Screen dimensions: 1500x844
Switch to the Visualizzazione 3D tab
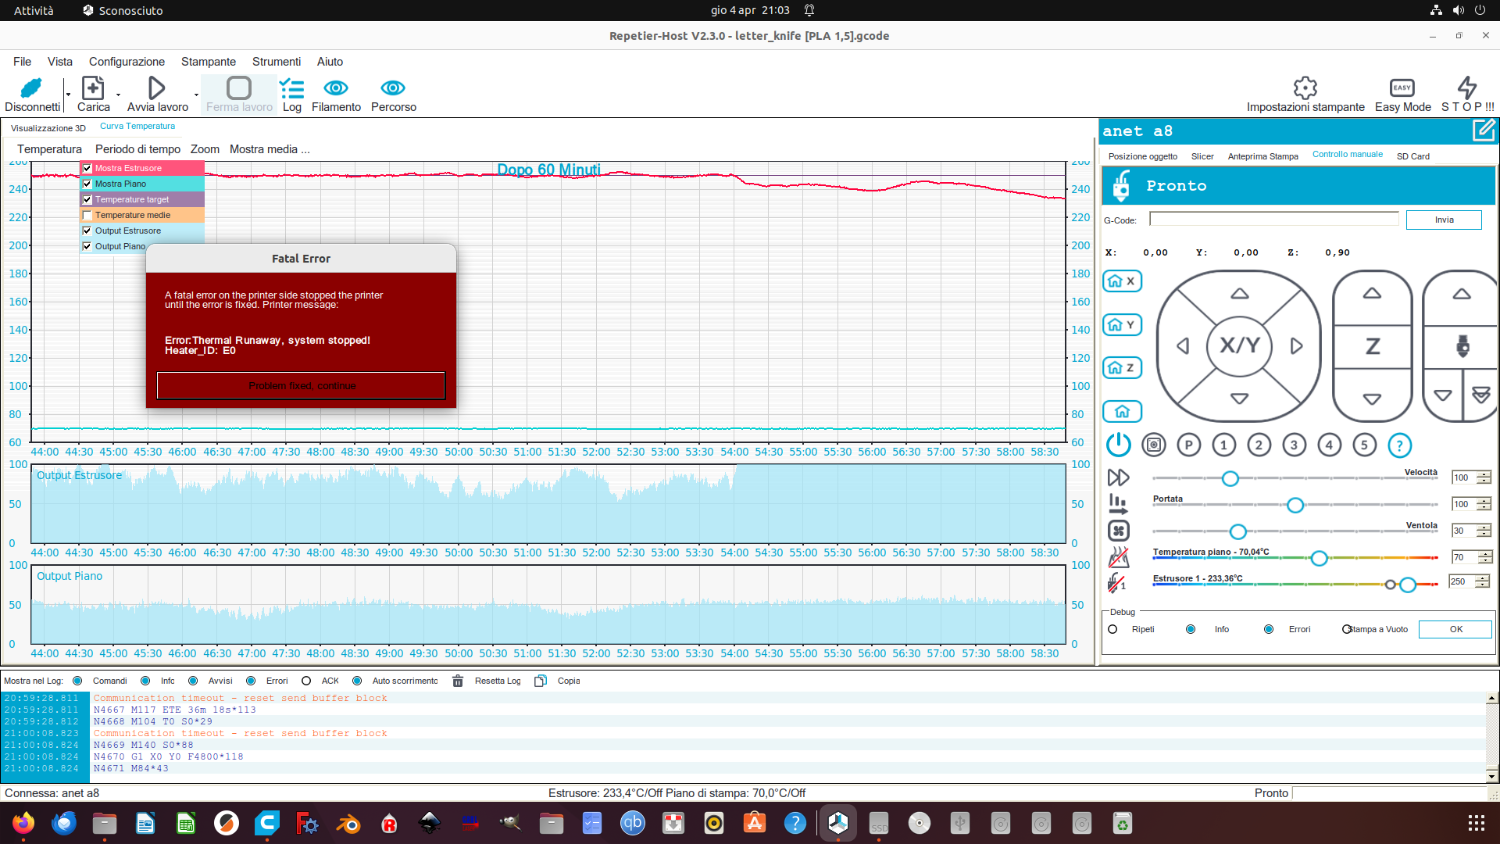(48, 128)
